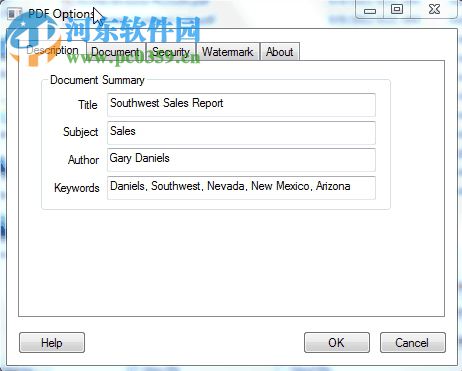This screenshot has width=462, height=371.
Task: Click the Cancel button
Action: coord(413,342)
